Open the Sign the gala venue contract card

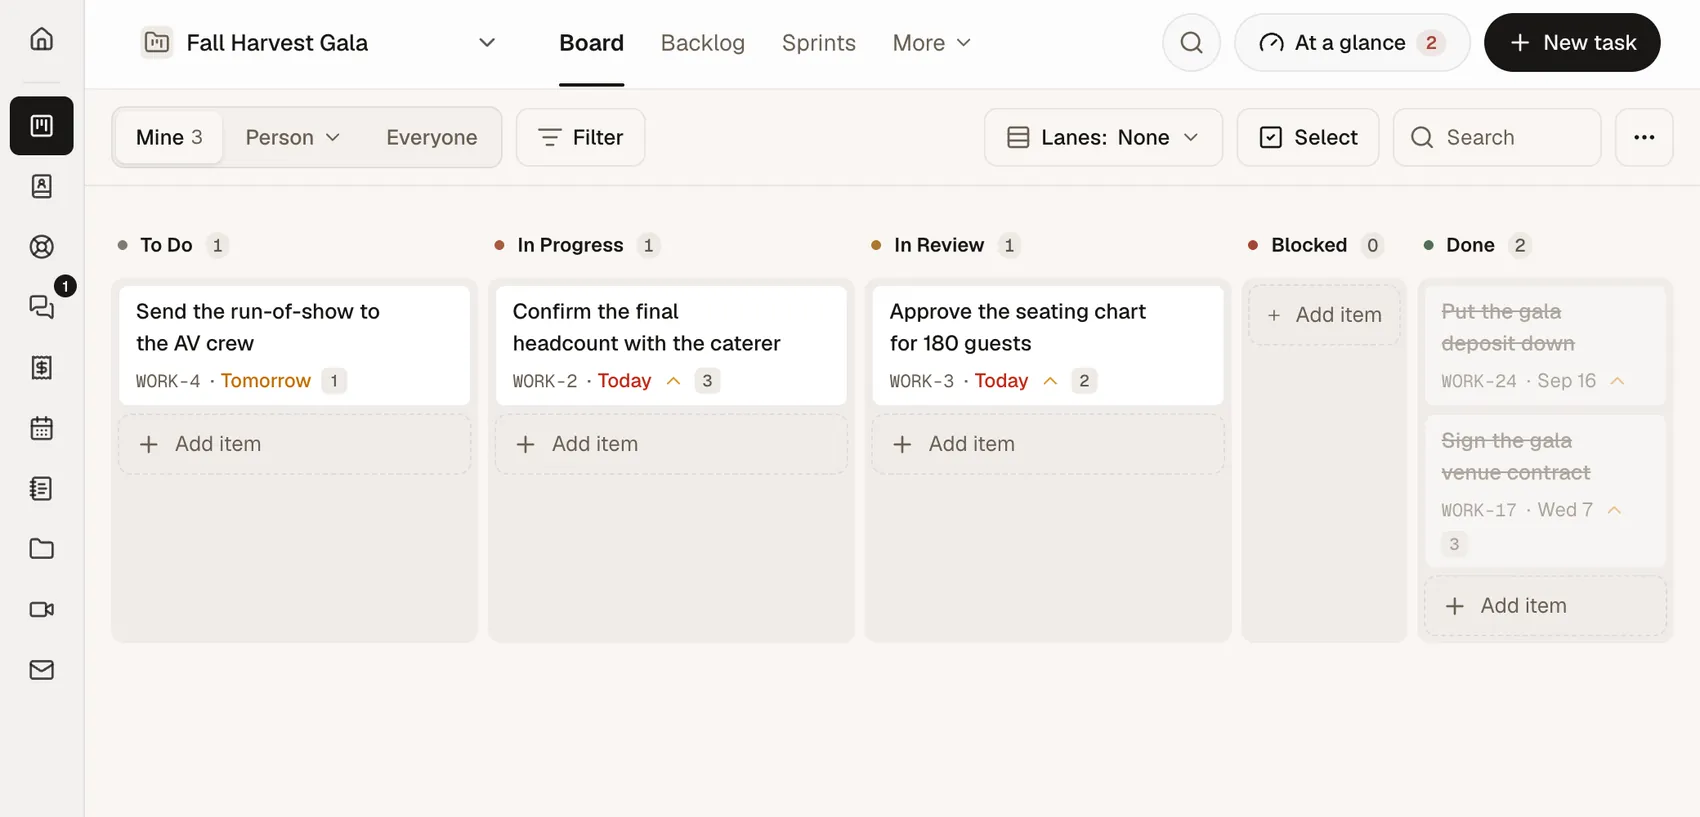point(1545,491)
